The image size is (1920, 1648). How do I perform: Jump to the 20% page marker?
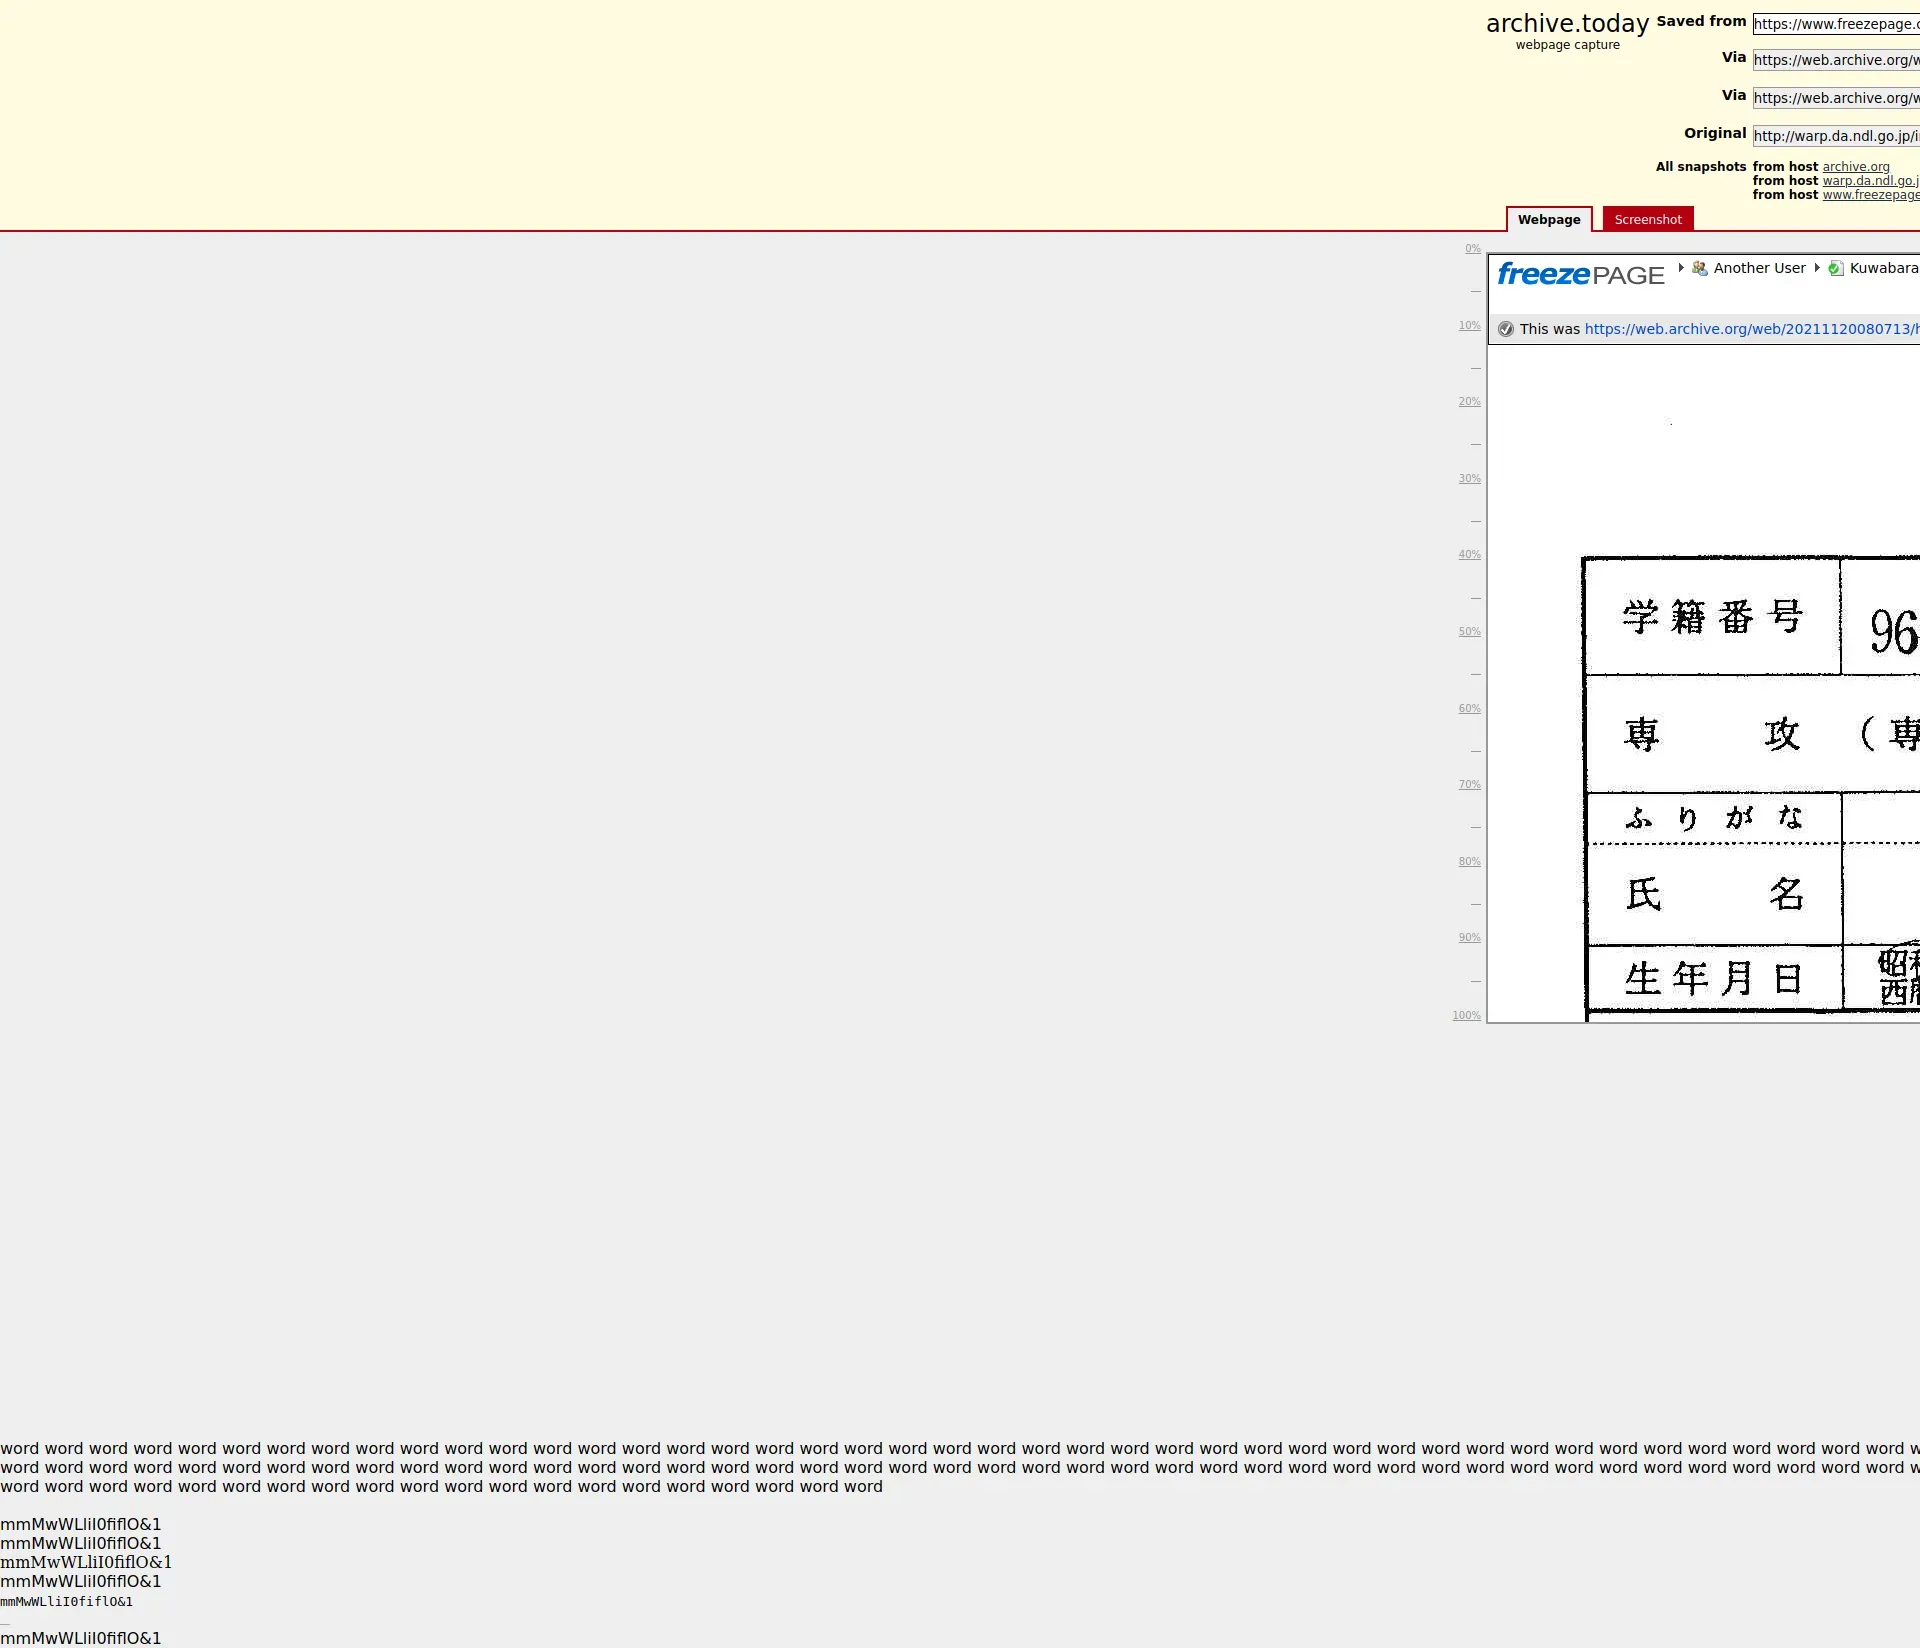1469,402
